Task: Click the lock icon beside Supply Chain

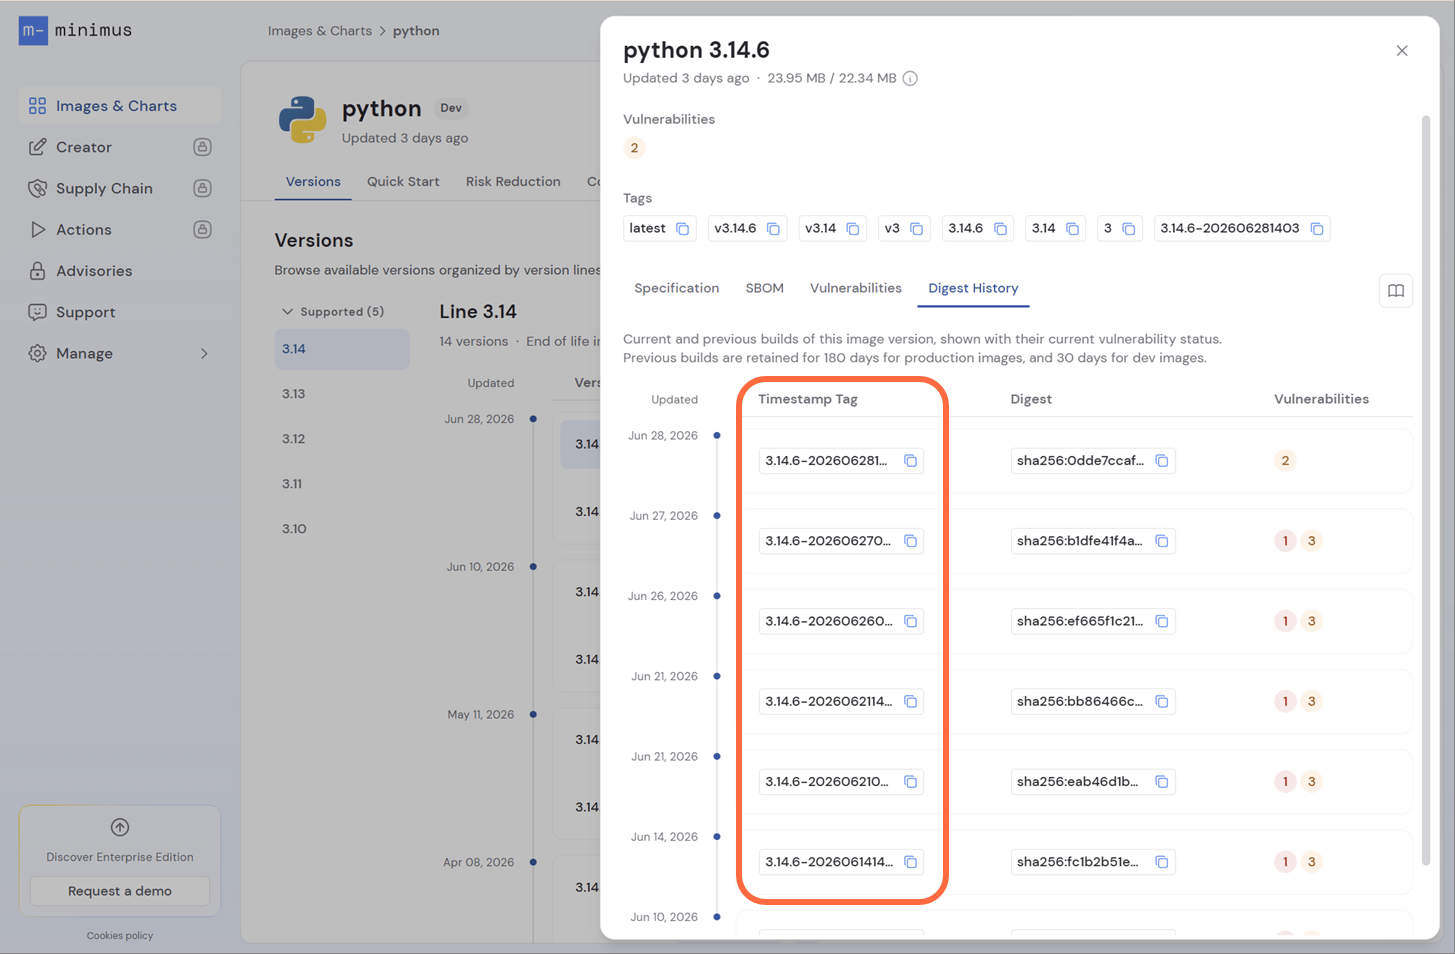Action: (x=202, y=188)
